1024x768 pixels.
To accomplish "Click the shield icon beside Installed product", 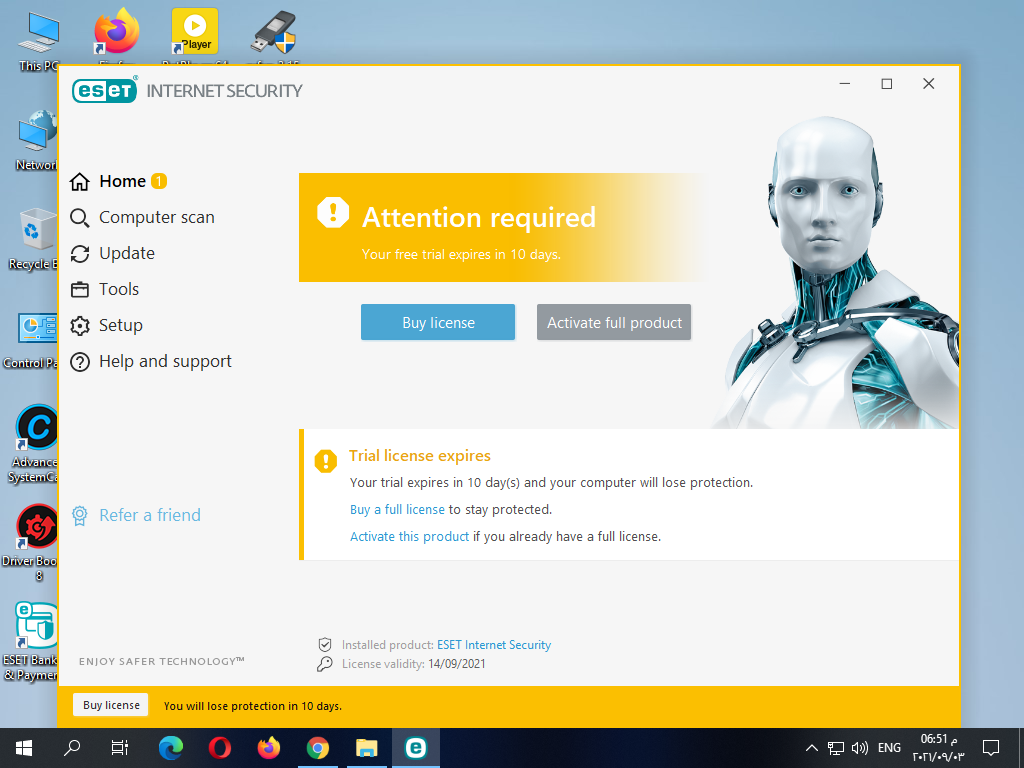I will (325, 645).
